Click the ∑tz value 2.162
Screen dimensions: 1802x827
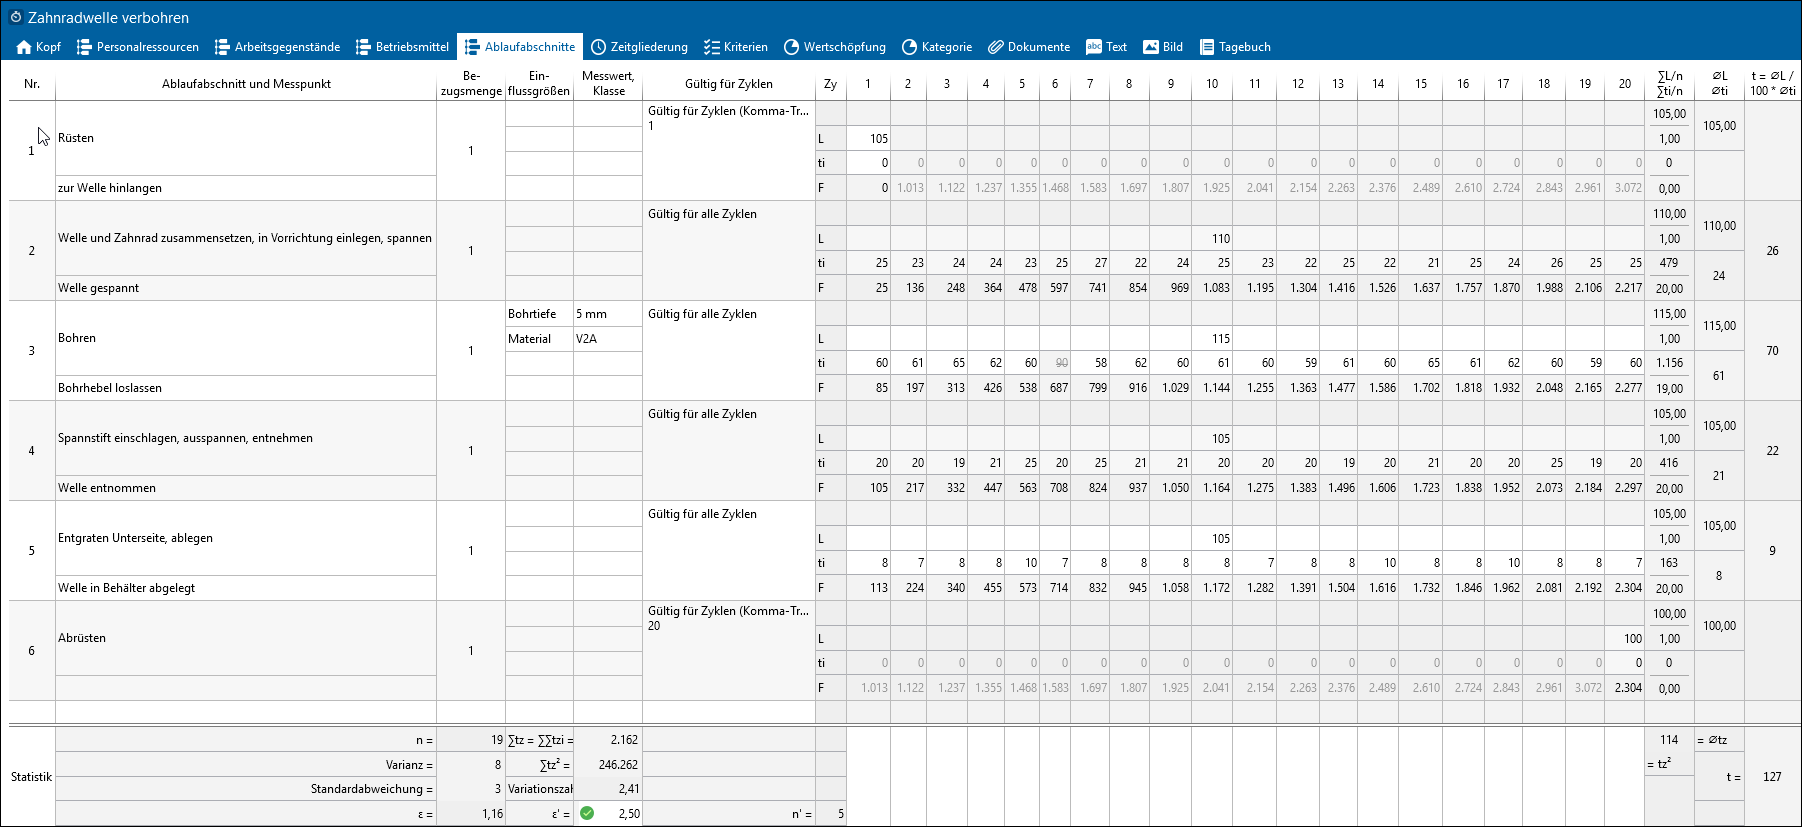[x=608, y=740]
